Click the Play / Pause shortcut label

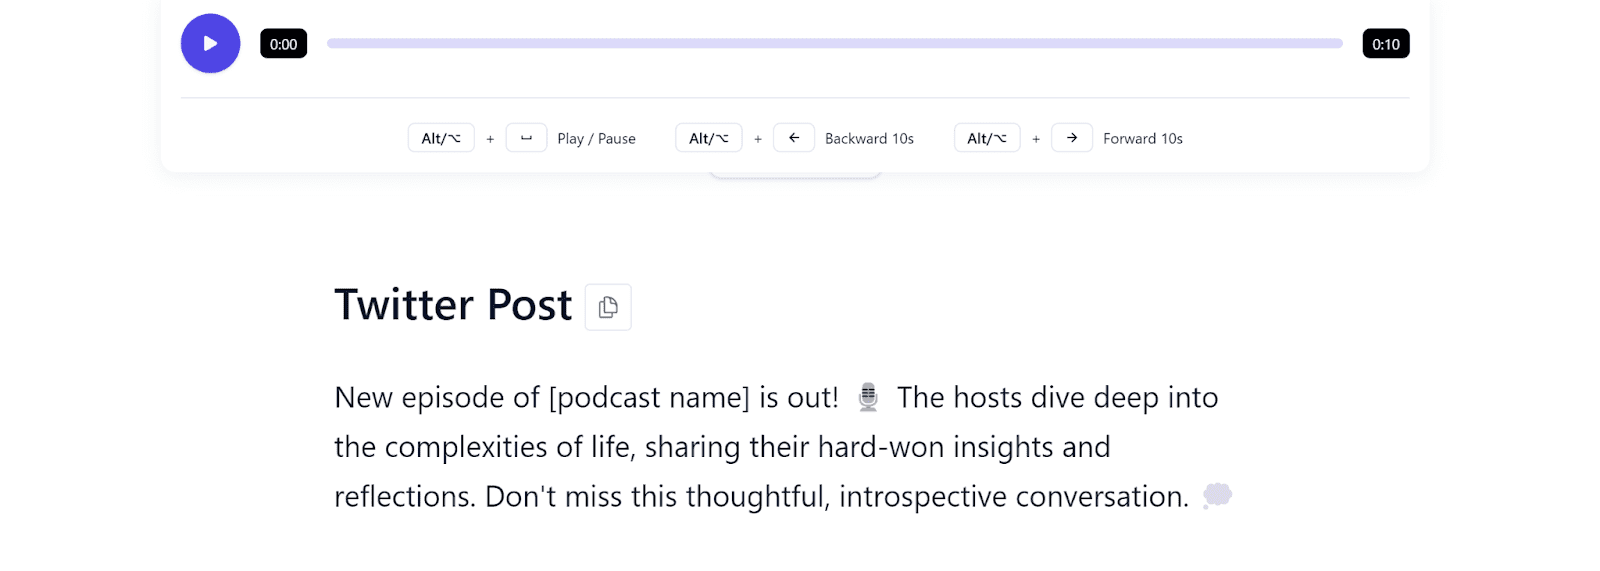[x=596, y=139]
